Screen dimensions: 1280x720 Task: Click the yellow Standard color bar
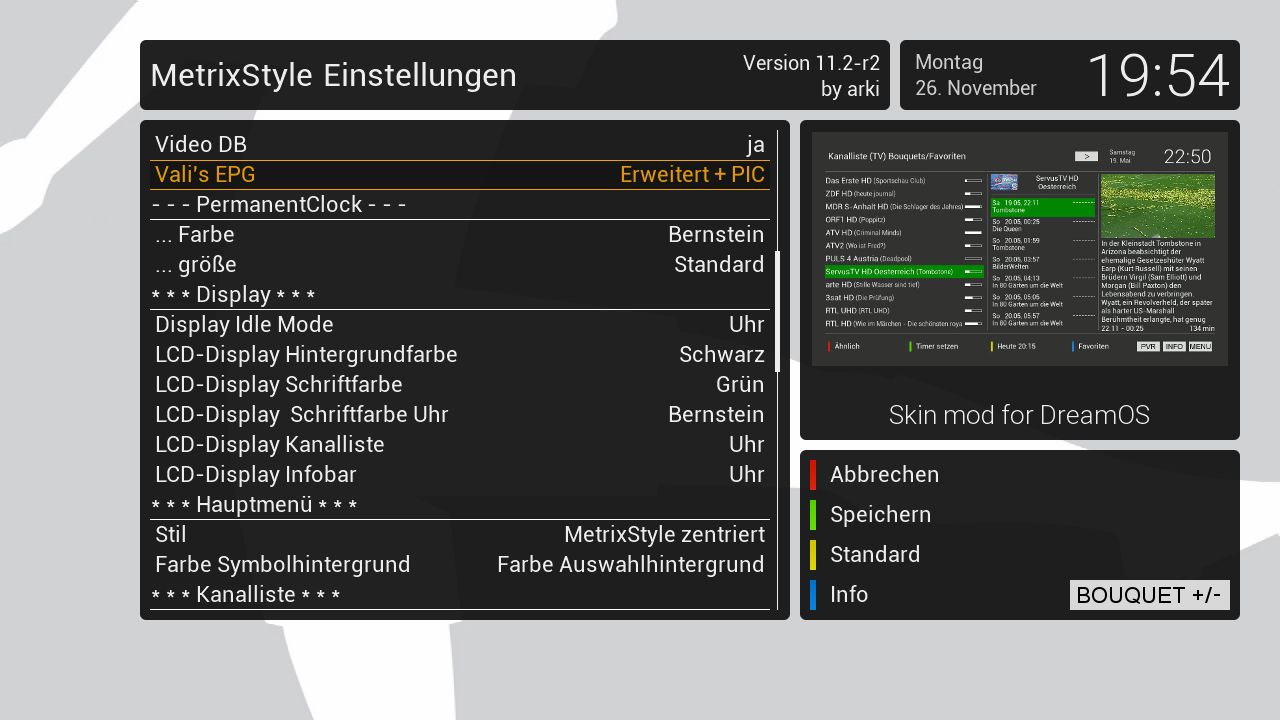tap(813, 555)
